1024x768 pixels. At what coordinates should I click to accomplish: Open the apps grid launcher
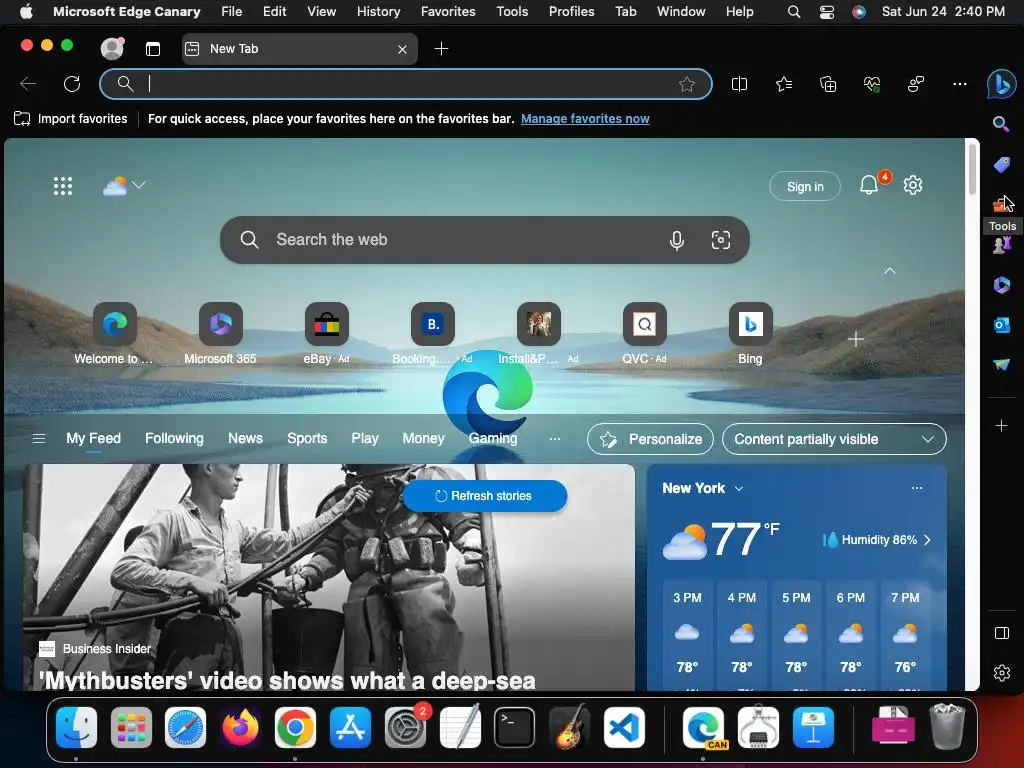click(63, 186)
